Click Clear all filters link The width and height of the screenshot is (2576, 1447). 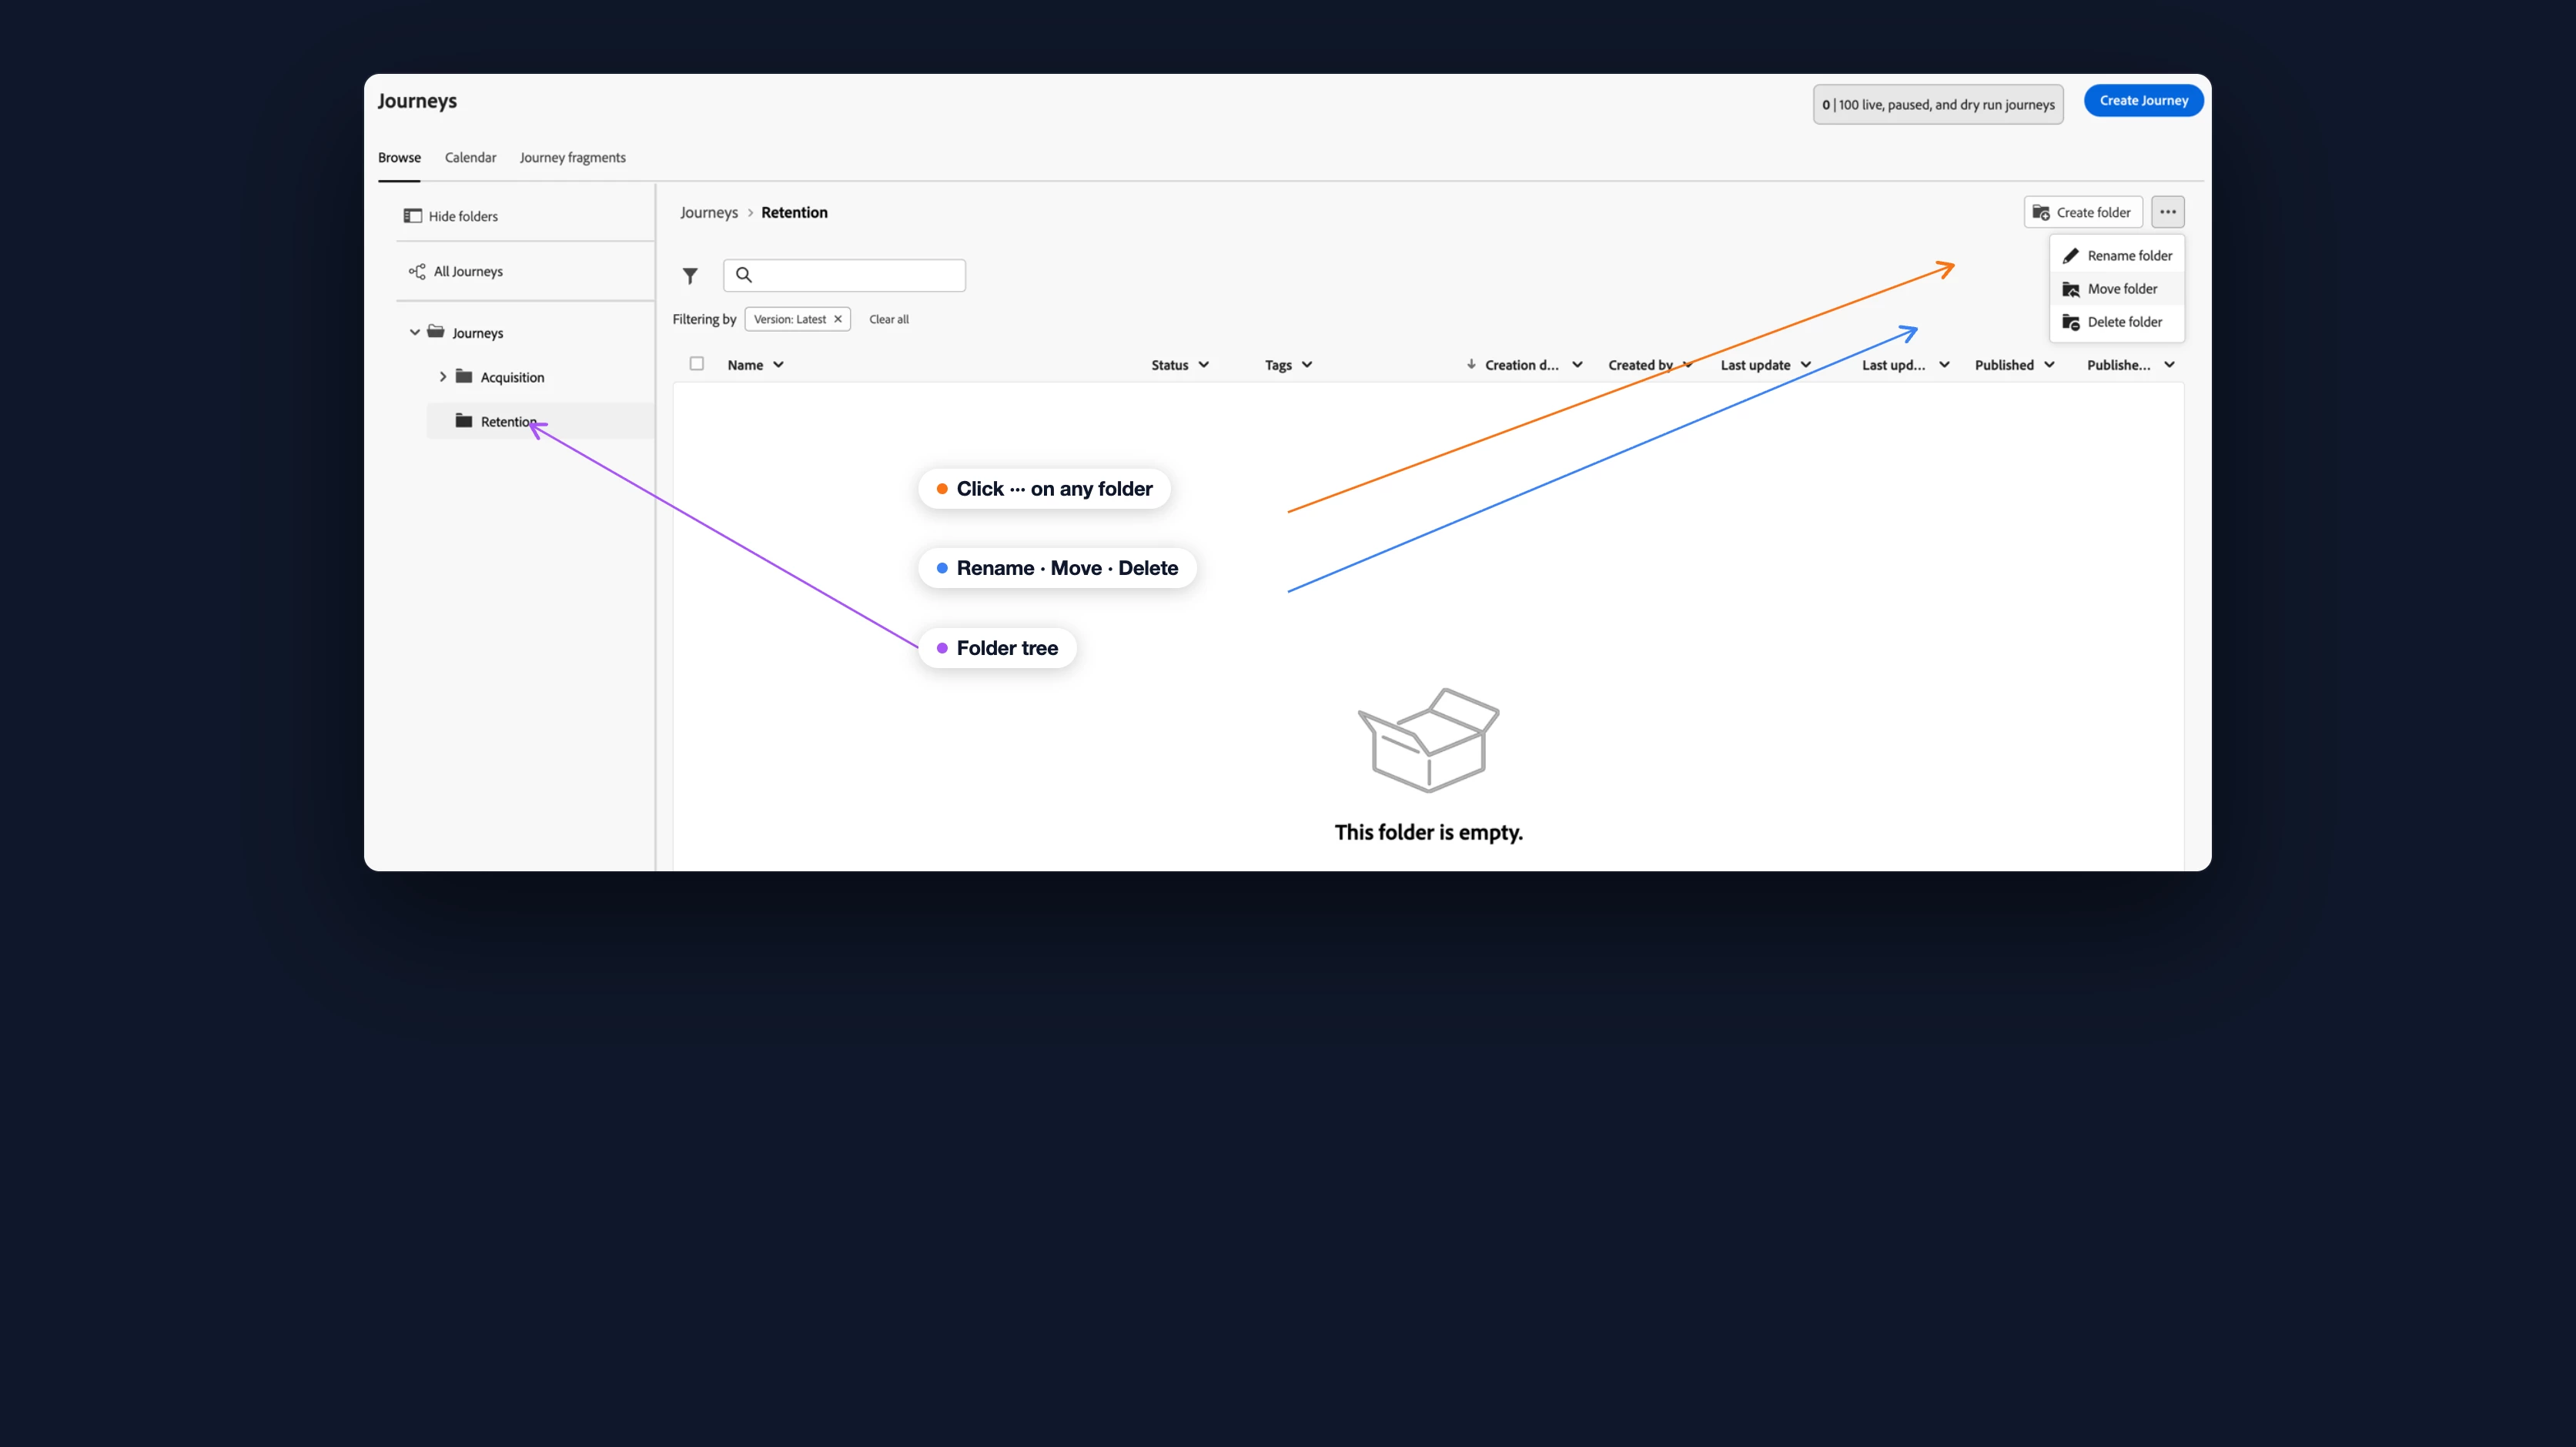coord(889,319)
